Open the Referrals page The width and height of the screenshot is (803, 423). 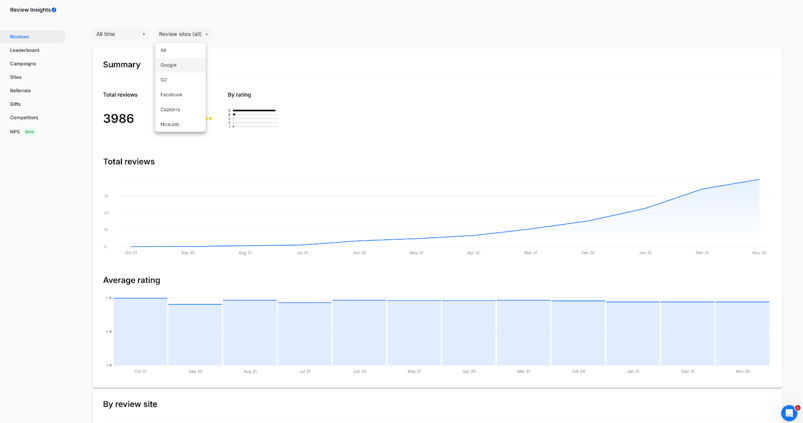(x=20, y=91)
